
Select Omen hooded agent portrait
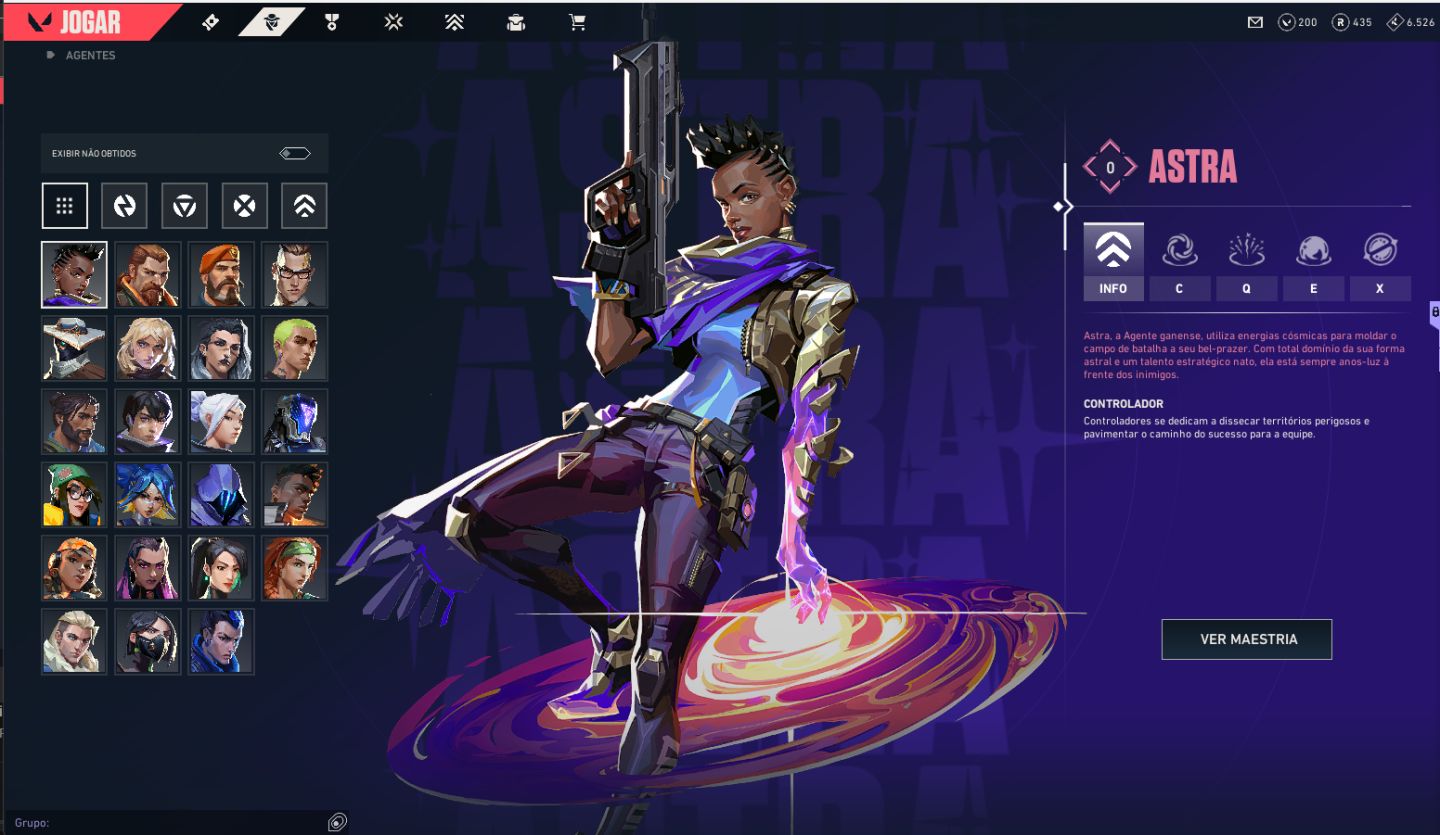pyautogui.click(x=221, y=495)
